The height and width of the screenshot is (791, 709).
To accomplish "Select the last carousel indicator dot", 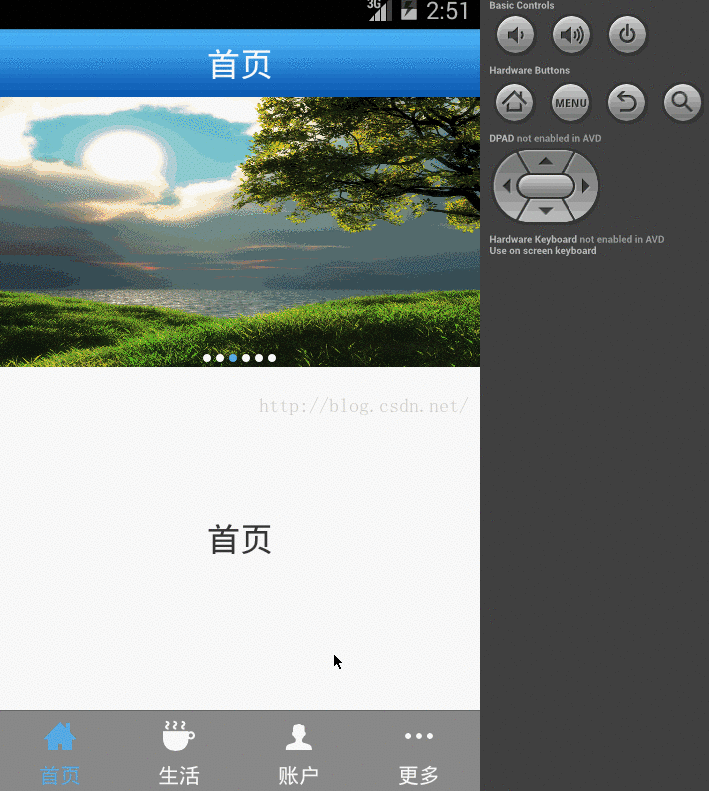I will tap(272, 358).
